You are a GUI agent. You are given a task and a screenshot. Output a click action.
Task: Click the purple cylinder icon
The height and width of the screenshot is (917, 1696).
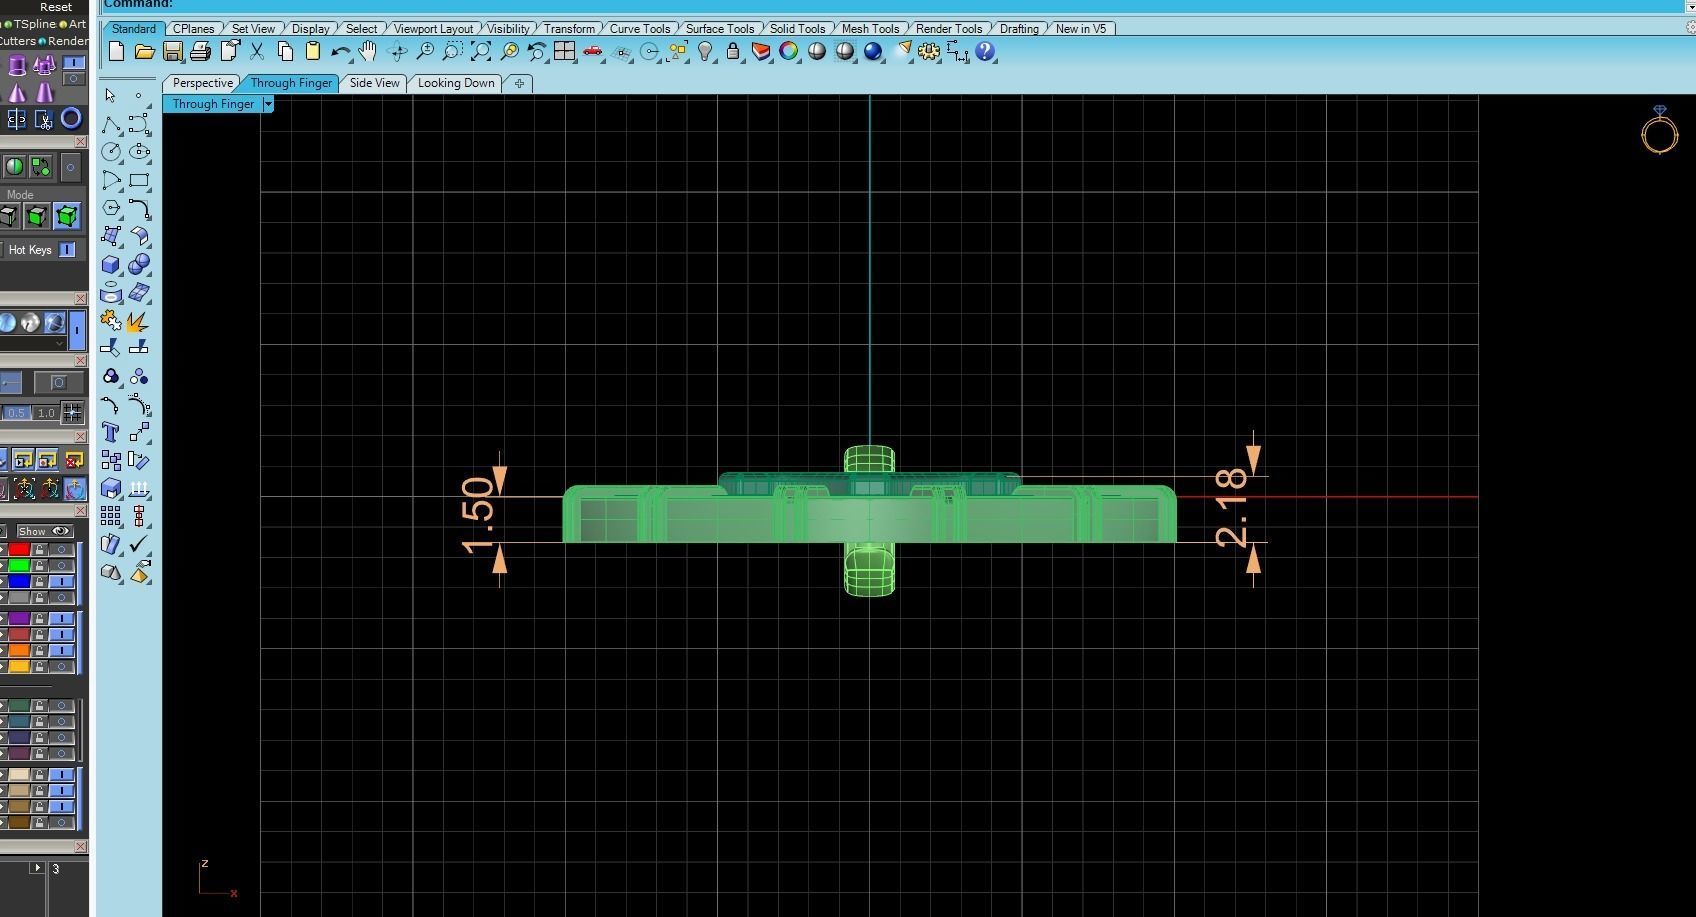[17, 66]
